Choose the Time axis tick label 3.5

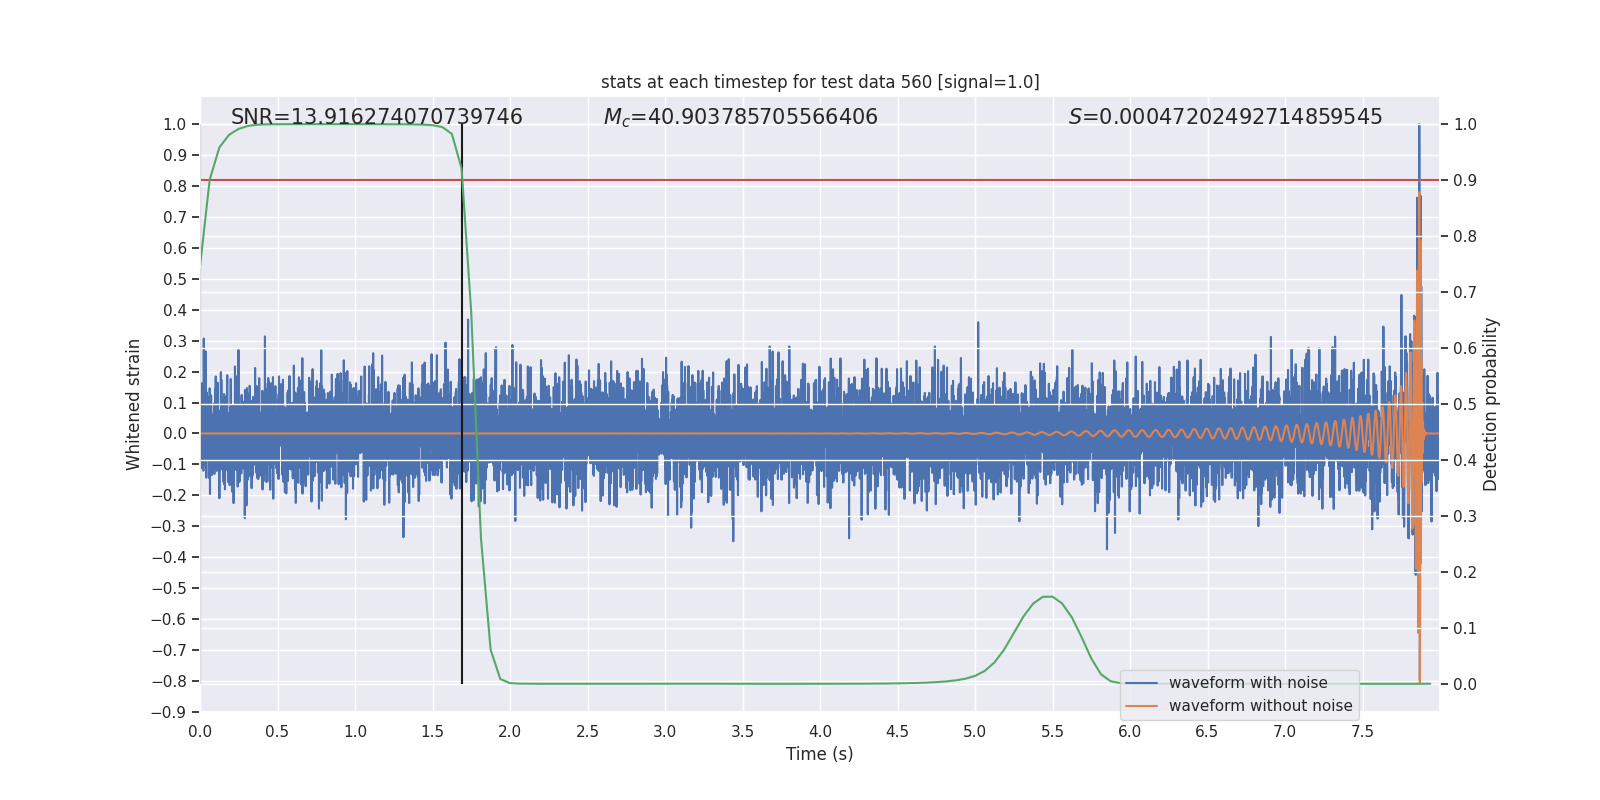point(742,731)
